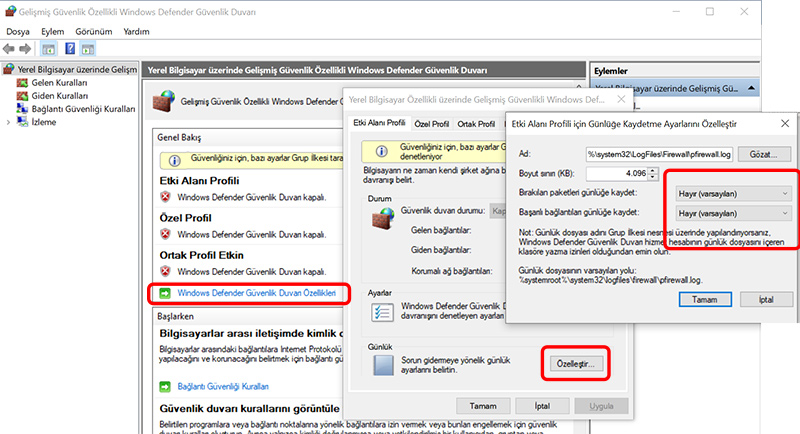Viewport: 800px width, 434px height.
Task: Click firewall globe icon in Durum section
Action: (x=383, y=218)
